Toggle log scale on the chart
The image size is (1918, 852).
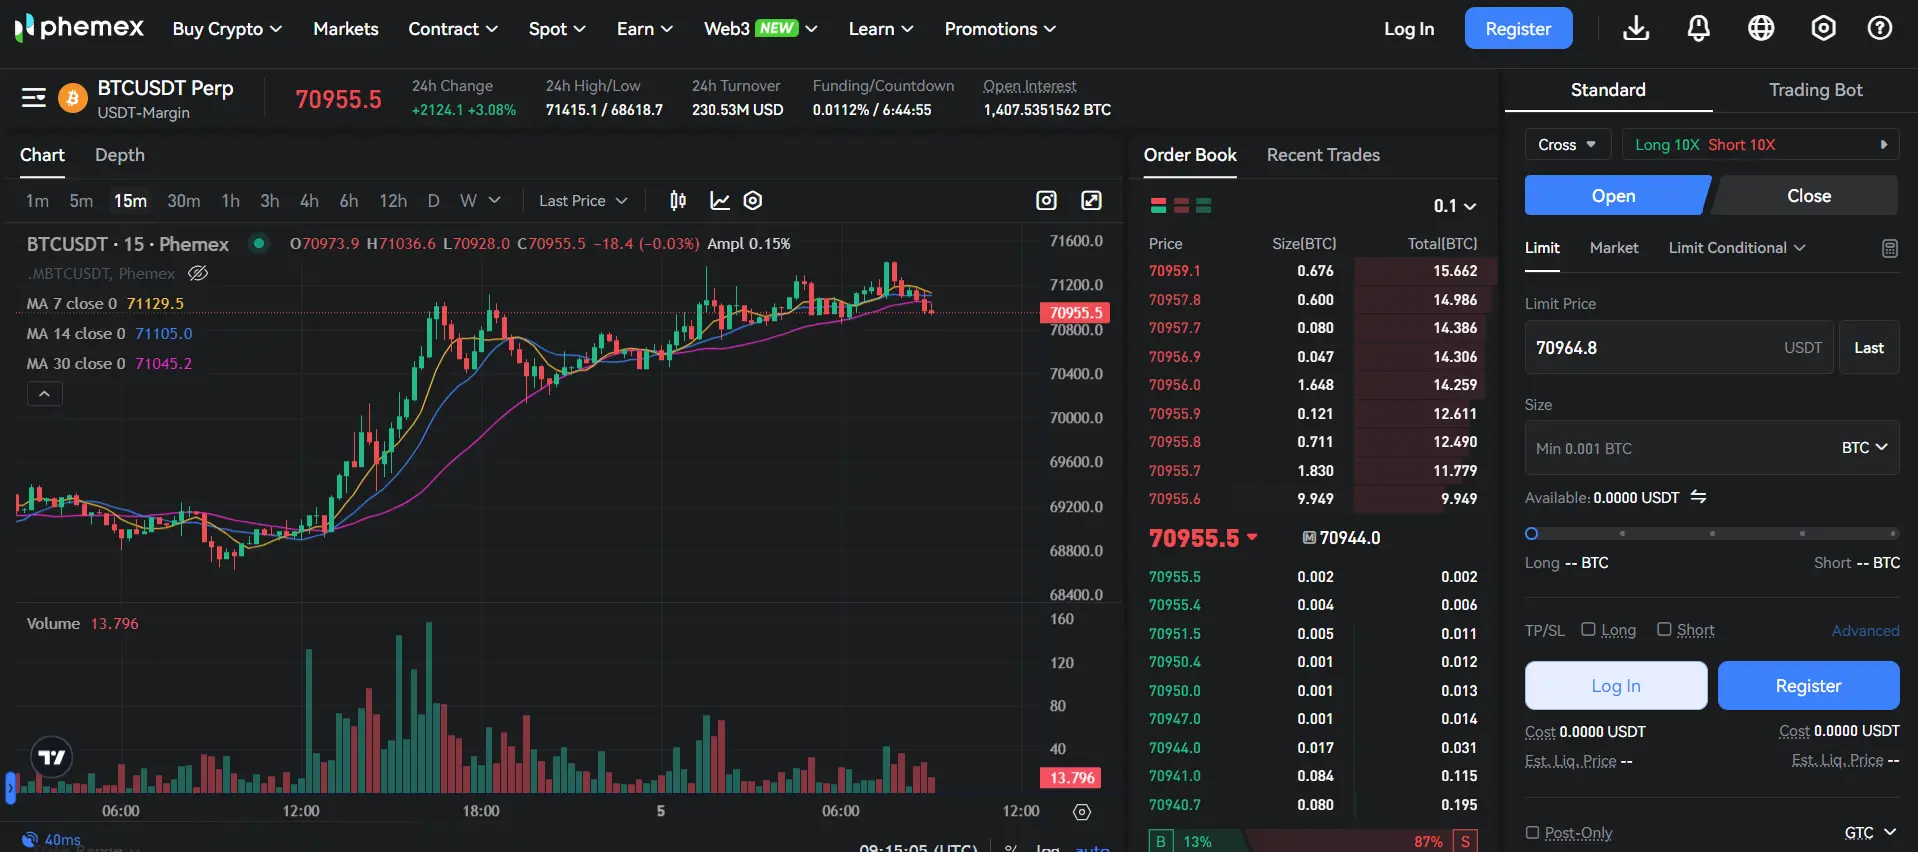click(1047, 848)
